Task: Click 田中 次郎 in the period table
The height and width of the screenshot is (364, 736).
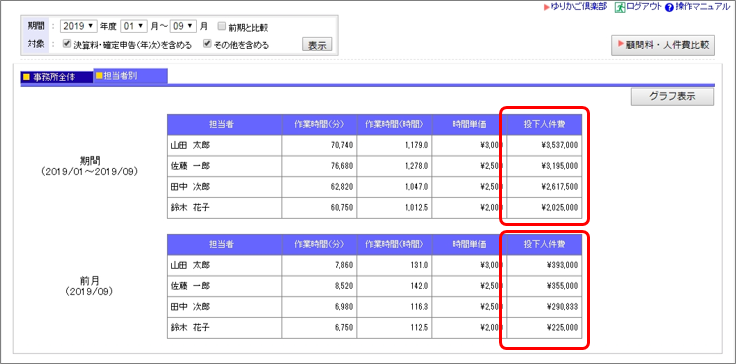Action: pos(224,187)
